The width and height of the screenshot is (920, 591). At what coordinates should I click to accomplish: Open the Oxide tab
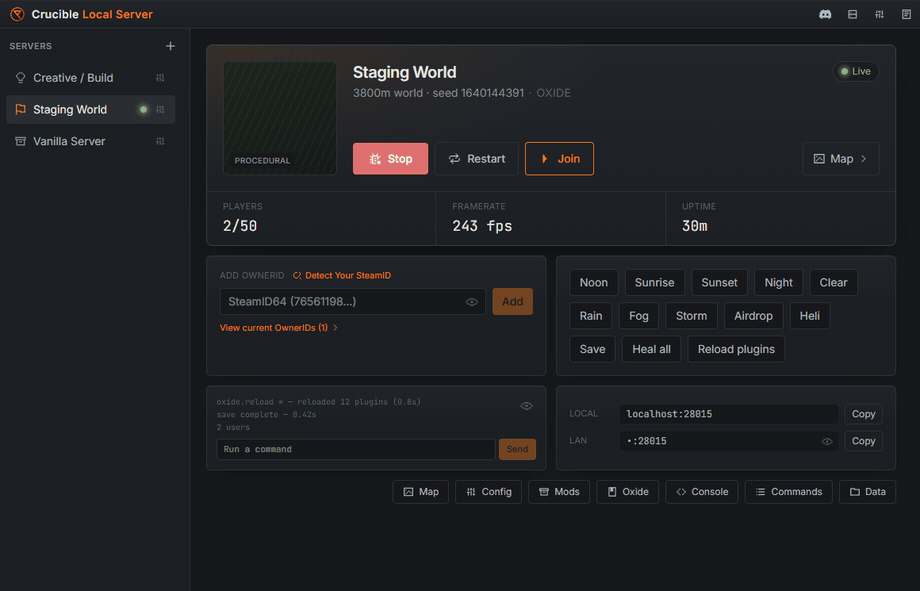point(627,492)
